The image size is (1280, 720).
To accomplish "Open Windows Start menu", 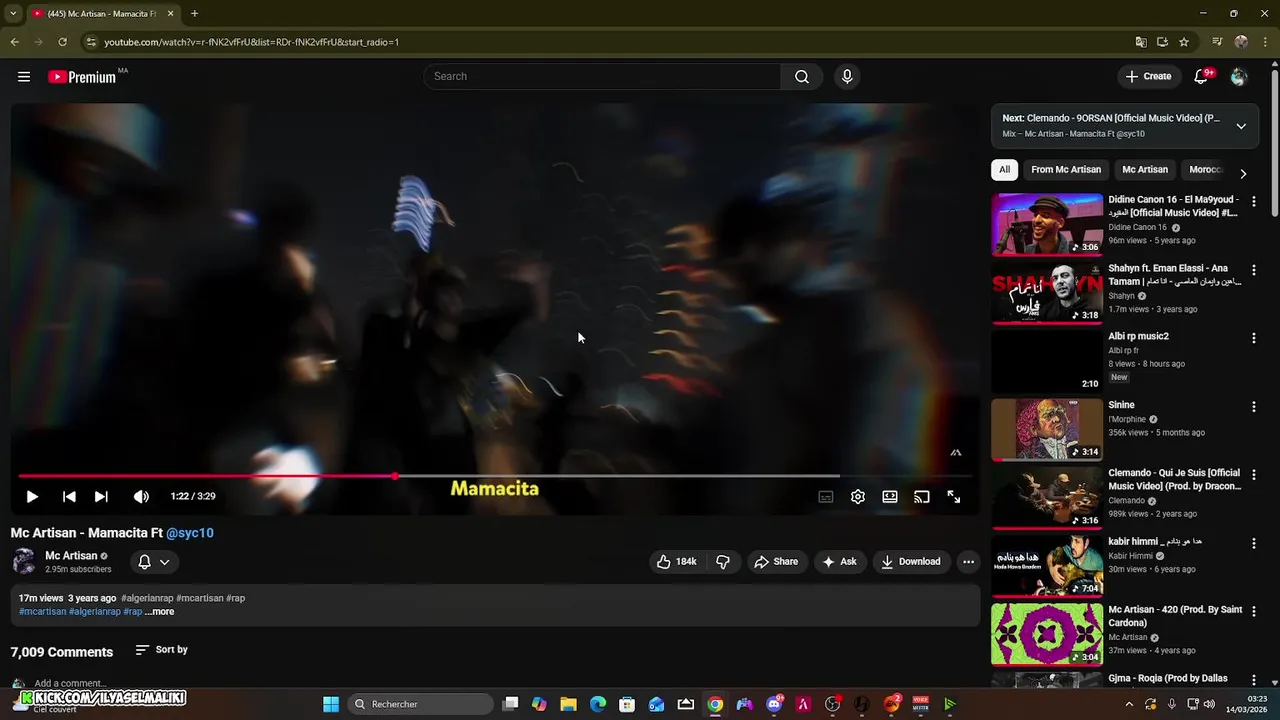I will (x=331, y=704).
